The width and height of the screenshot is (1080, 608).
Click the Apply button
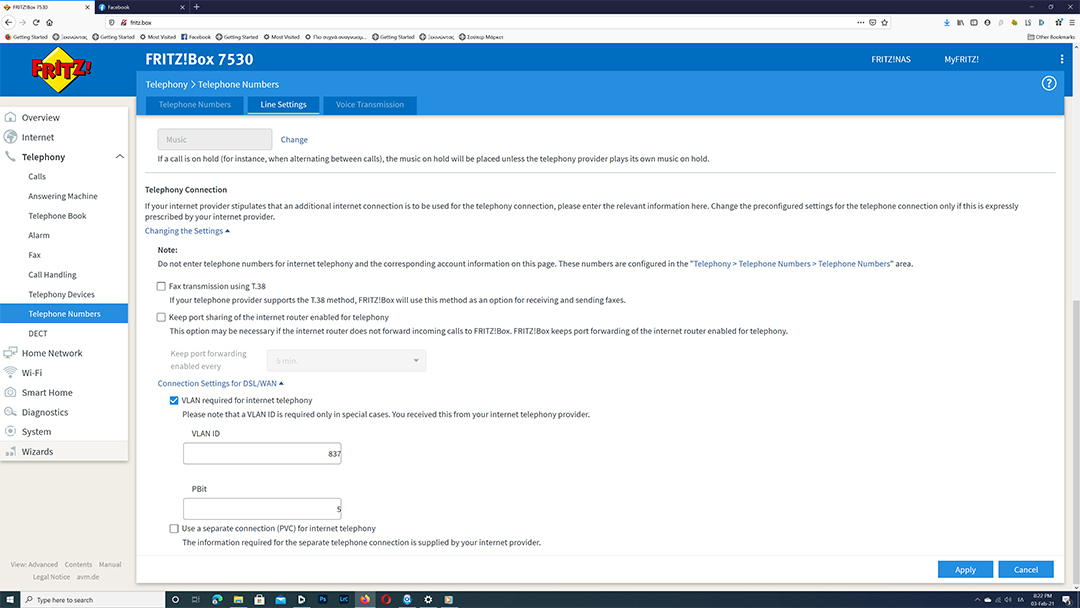point(965,569)
